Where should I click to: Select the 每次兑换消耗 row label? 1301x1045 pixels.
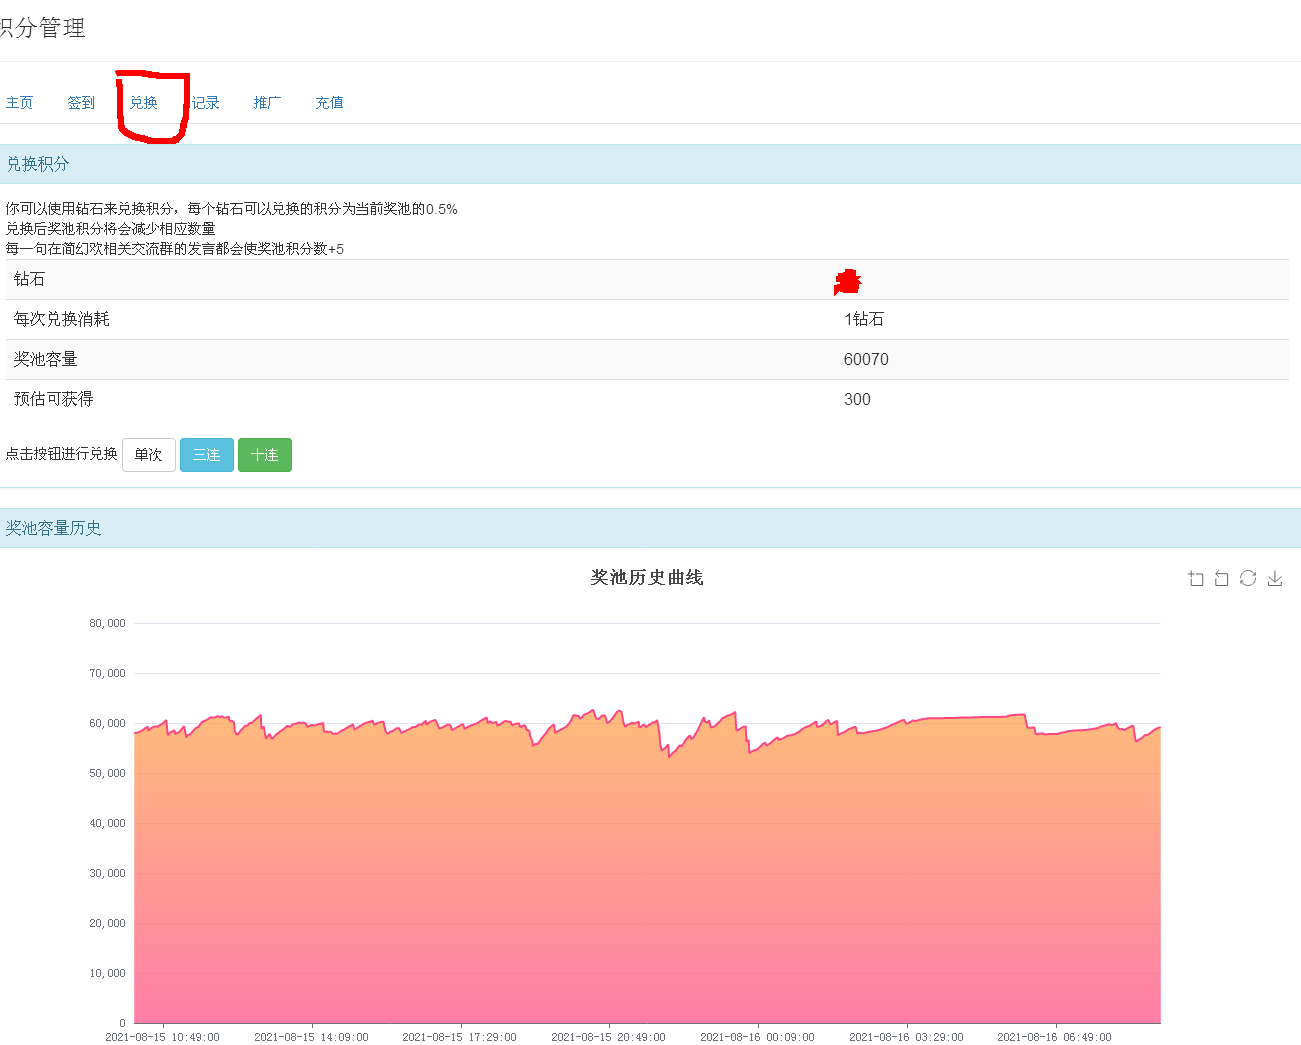click(x=61, y=319)
